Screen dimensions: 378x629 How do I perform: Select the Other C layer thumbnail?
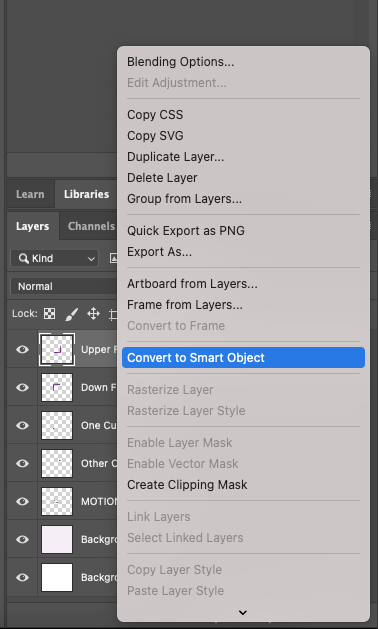click(57, 463)
